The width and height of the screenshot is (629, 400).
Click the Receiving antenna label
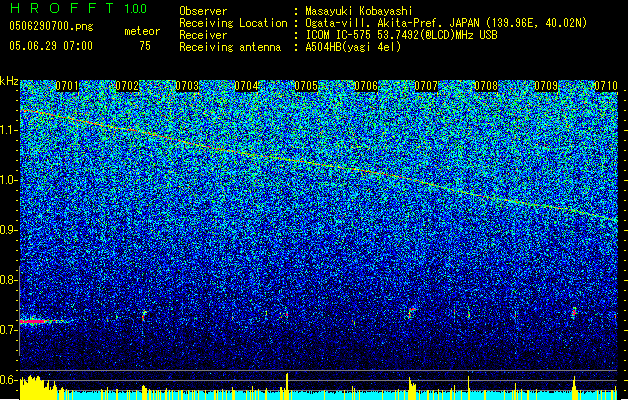(x=230, y=47)
